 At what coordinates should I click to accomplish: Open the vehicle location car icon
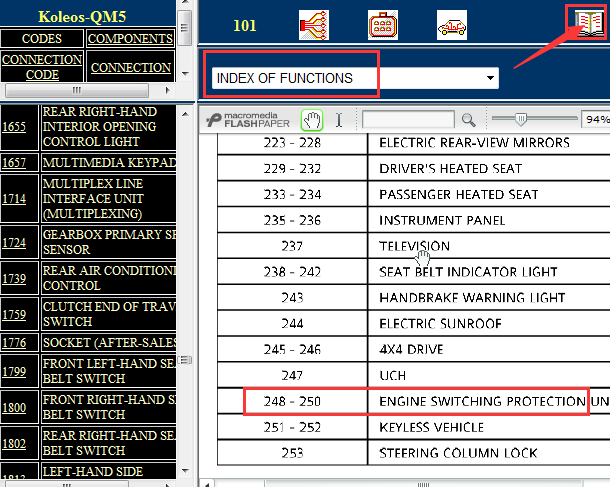click(x=452, y=24)
